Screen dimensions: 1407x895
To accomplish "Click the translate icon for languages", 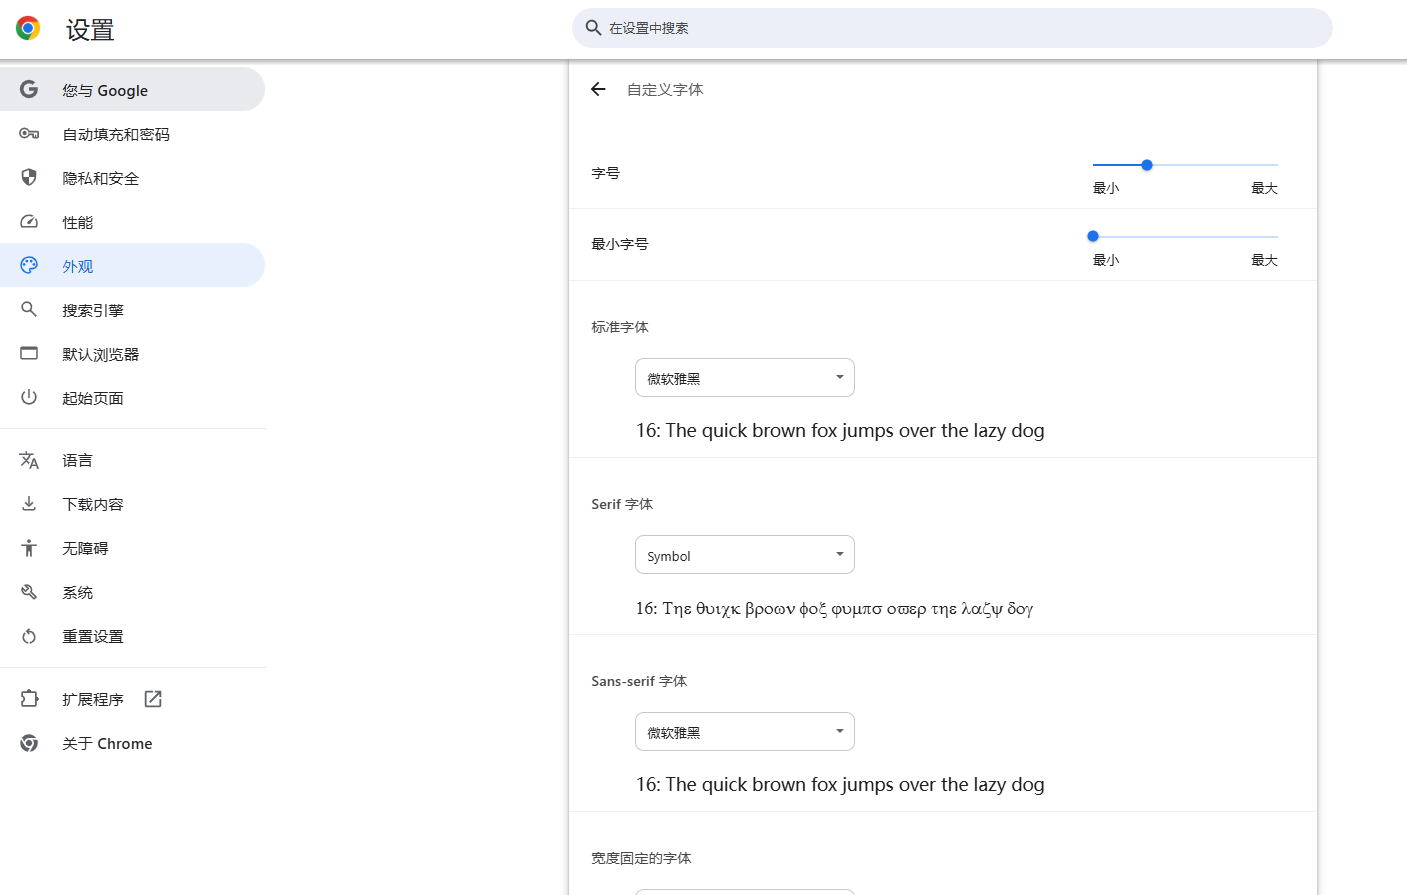I will click(29, 460).
